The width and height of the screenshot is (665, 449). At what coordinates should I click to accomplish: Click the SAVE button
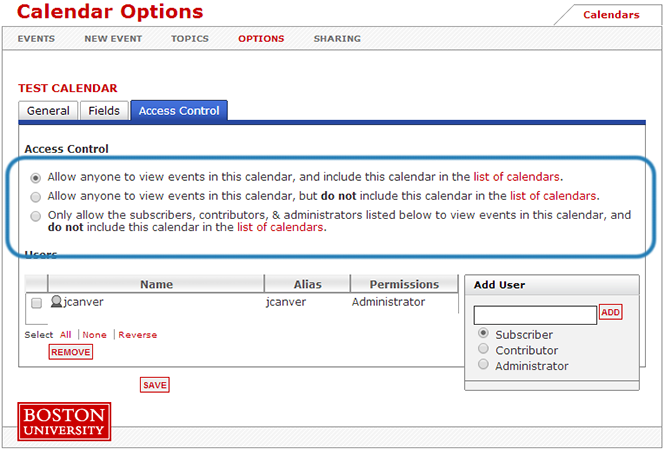coord(154,385)
